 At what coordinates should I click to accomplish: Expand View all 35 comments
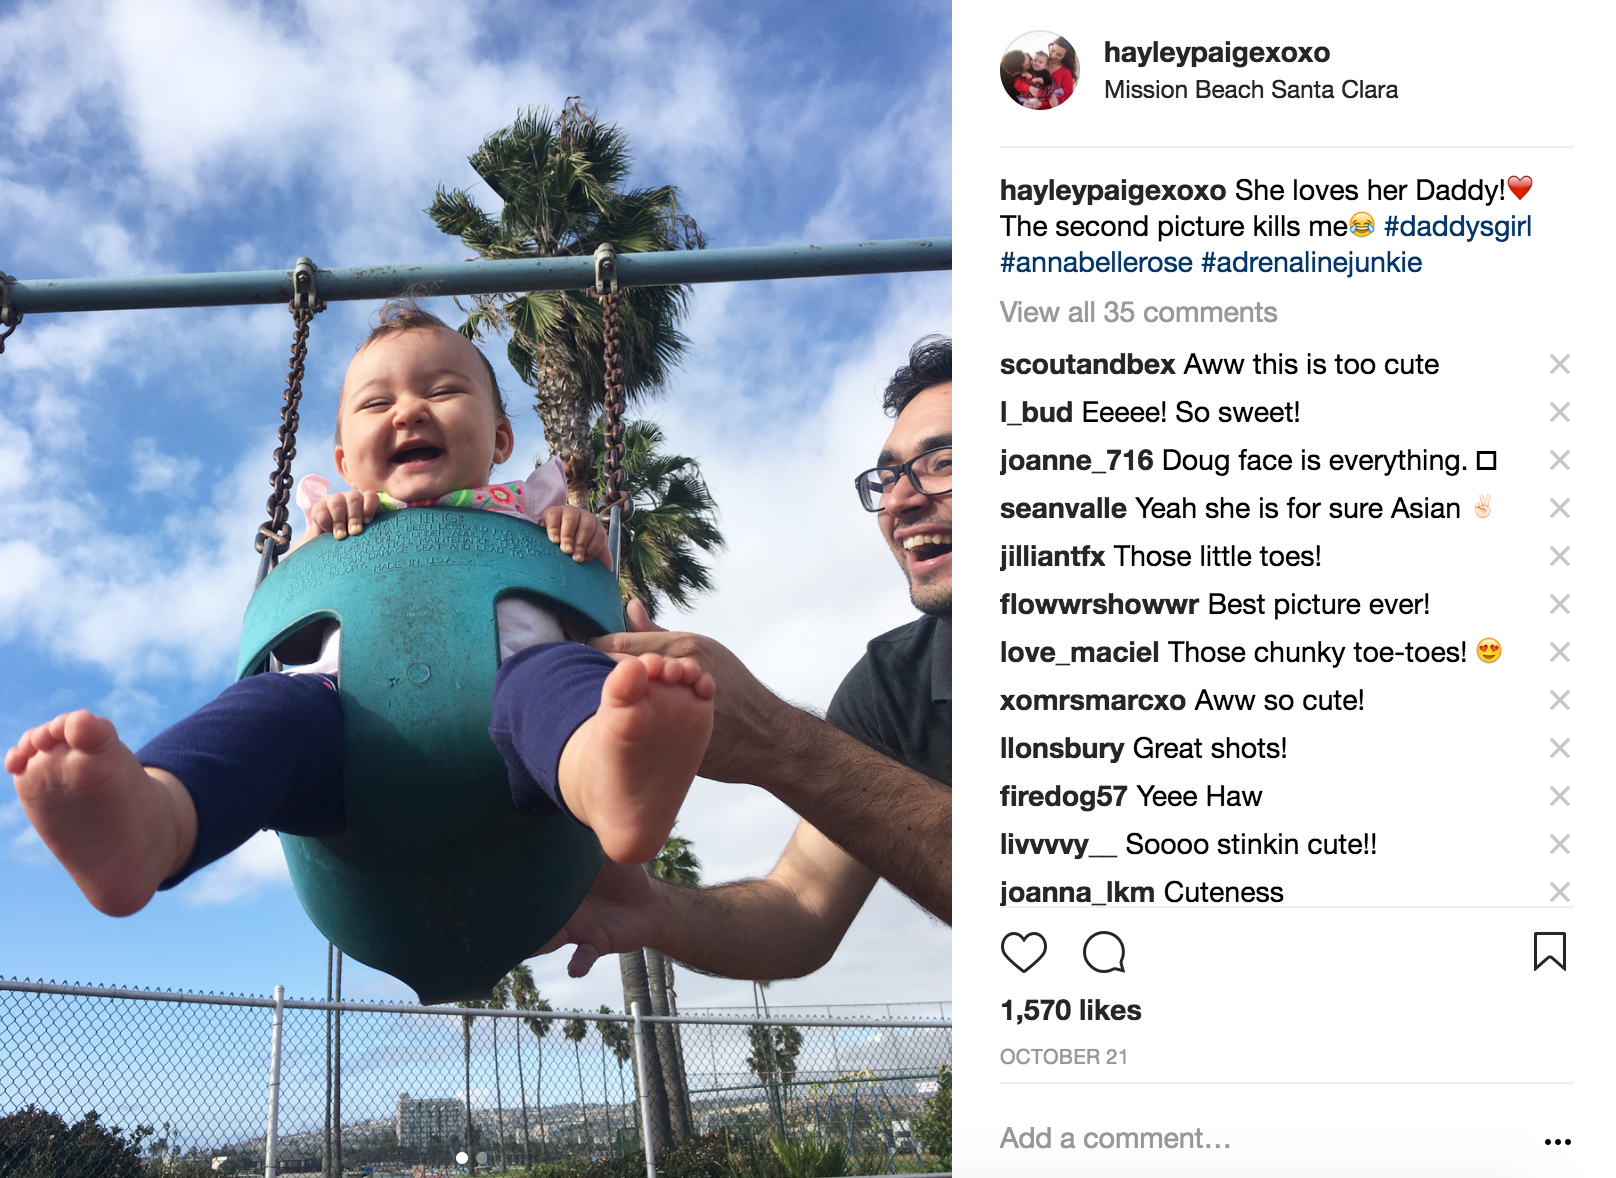point(1138,312)
